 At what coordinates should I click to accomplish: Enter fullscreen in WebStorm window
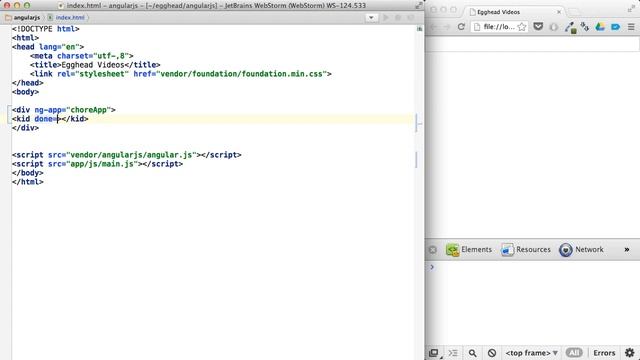tap(419, 5)
